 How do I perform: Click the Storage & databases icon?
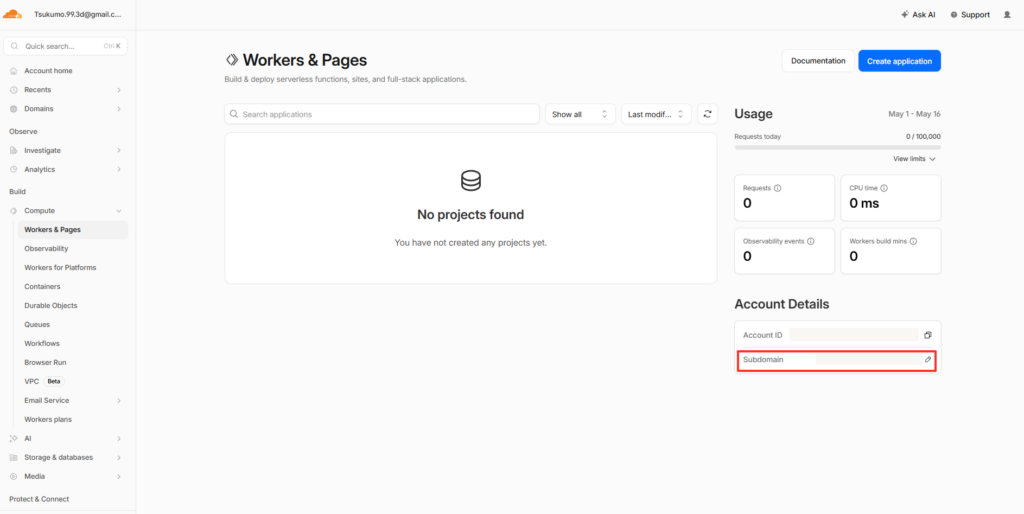pos(14,457)
